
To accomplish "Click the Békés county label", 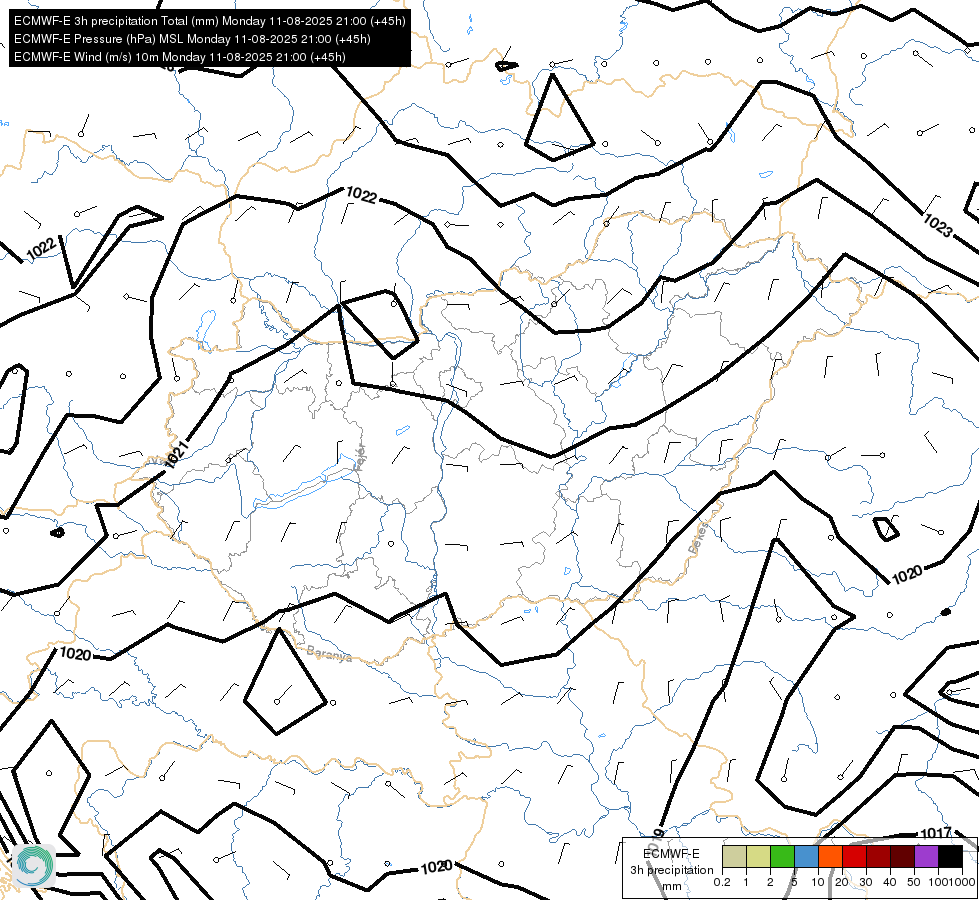I will [699, 538].
